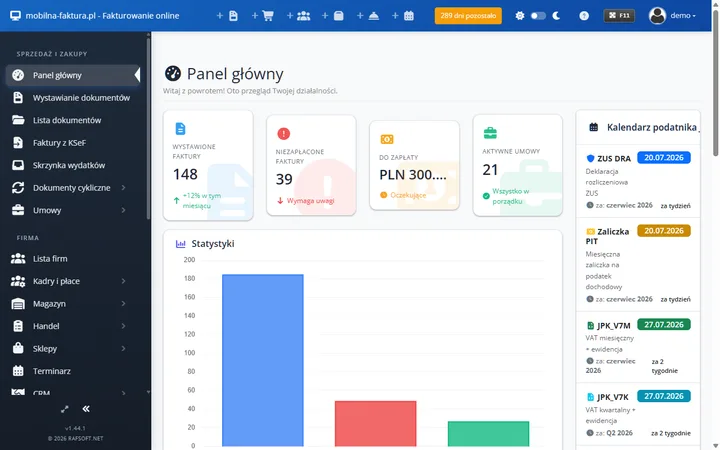Click the add shopping cart icon in top bar
The image size is (720, 450).
[x=263, y=16]
